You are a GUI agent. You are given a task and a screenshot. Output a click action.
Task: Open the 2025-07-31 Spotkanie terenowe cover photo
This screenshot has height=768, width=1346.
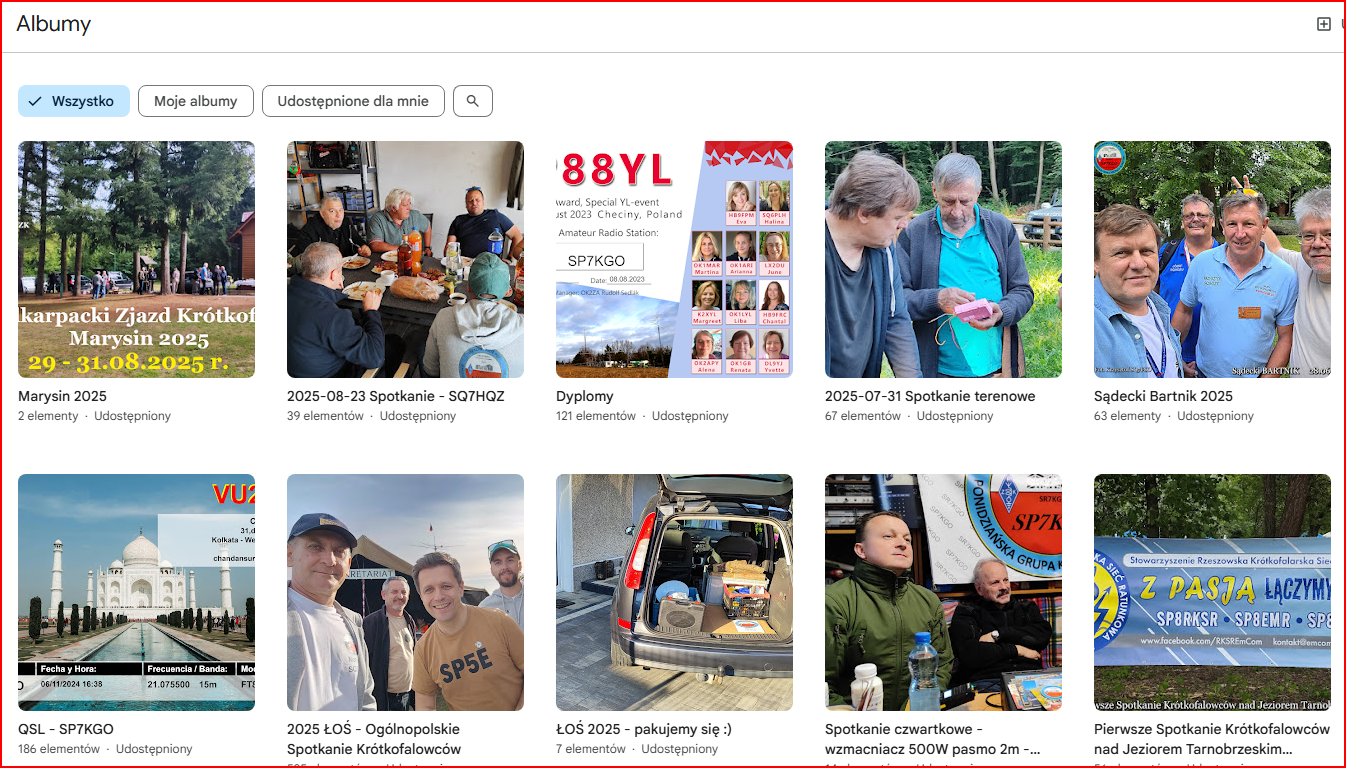click(x=943, y=259)
